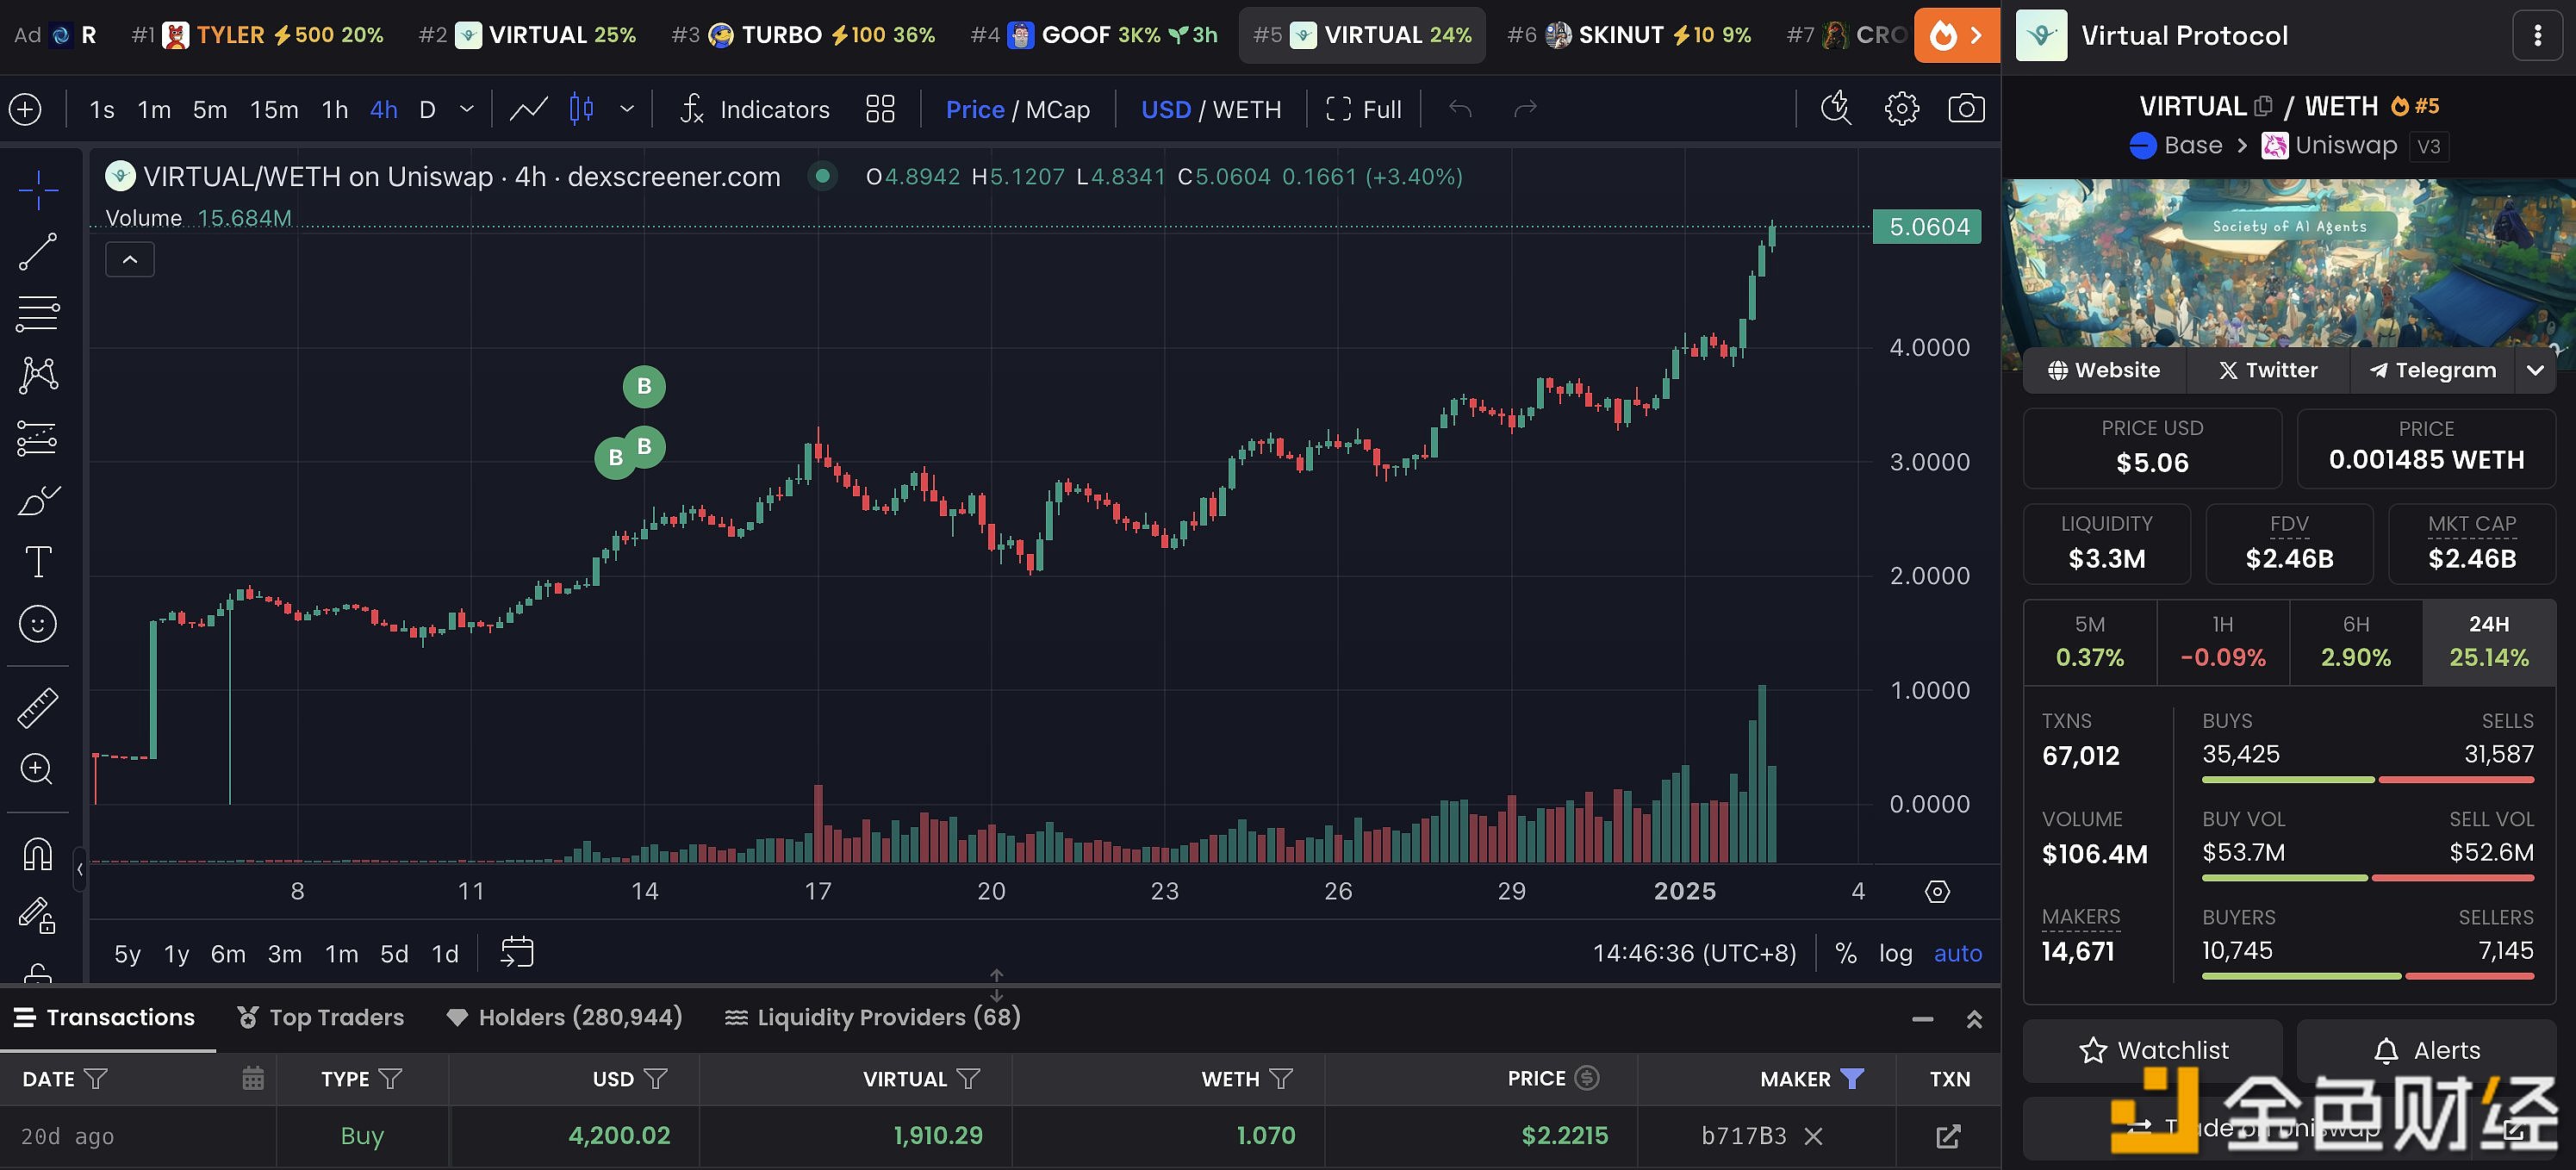Image resolution: width=2576 pixels, height=1170 pixels.
Task: Open chart settings gear icon
Action: tap(1901, 108)
